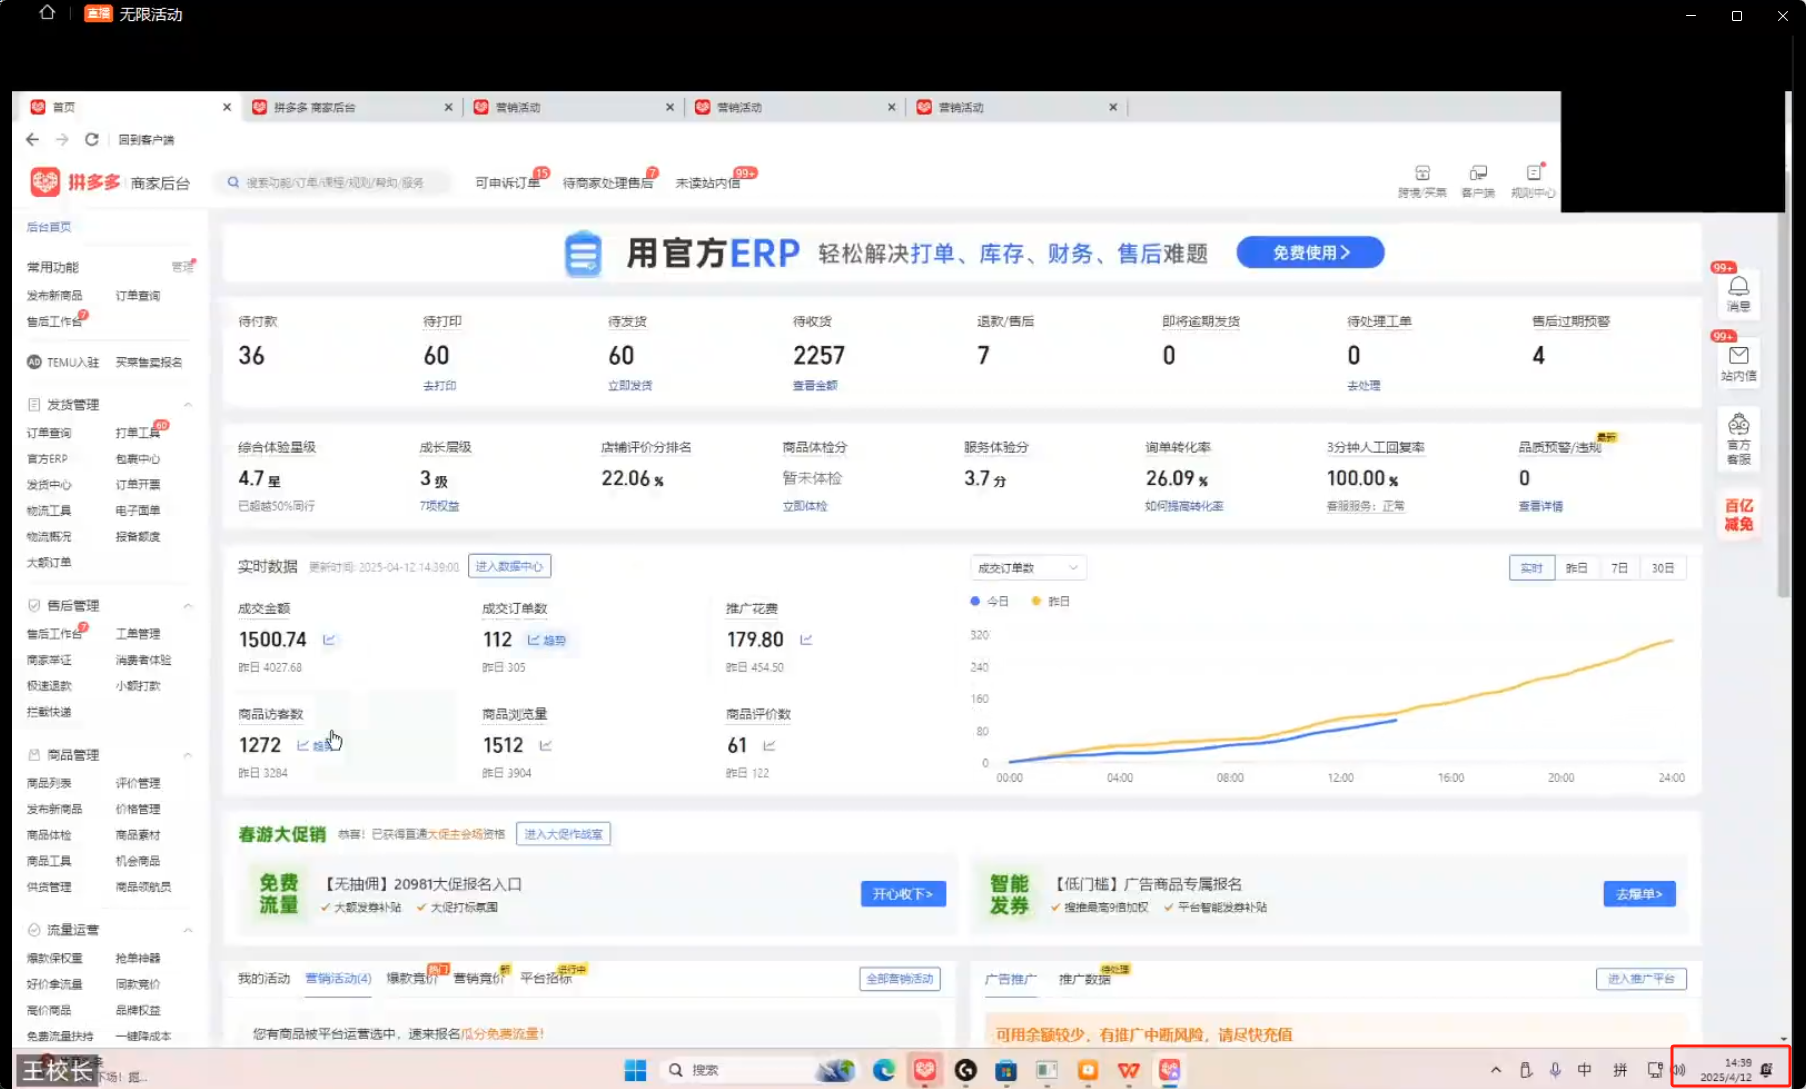Open the 成交订单数 metric dropdown
This screenshot has width=1806, height=1089.
point(1027,568)
